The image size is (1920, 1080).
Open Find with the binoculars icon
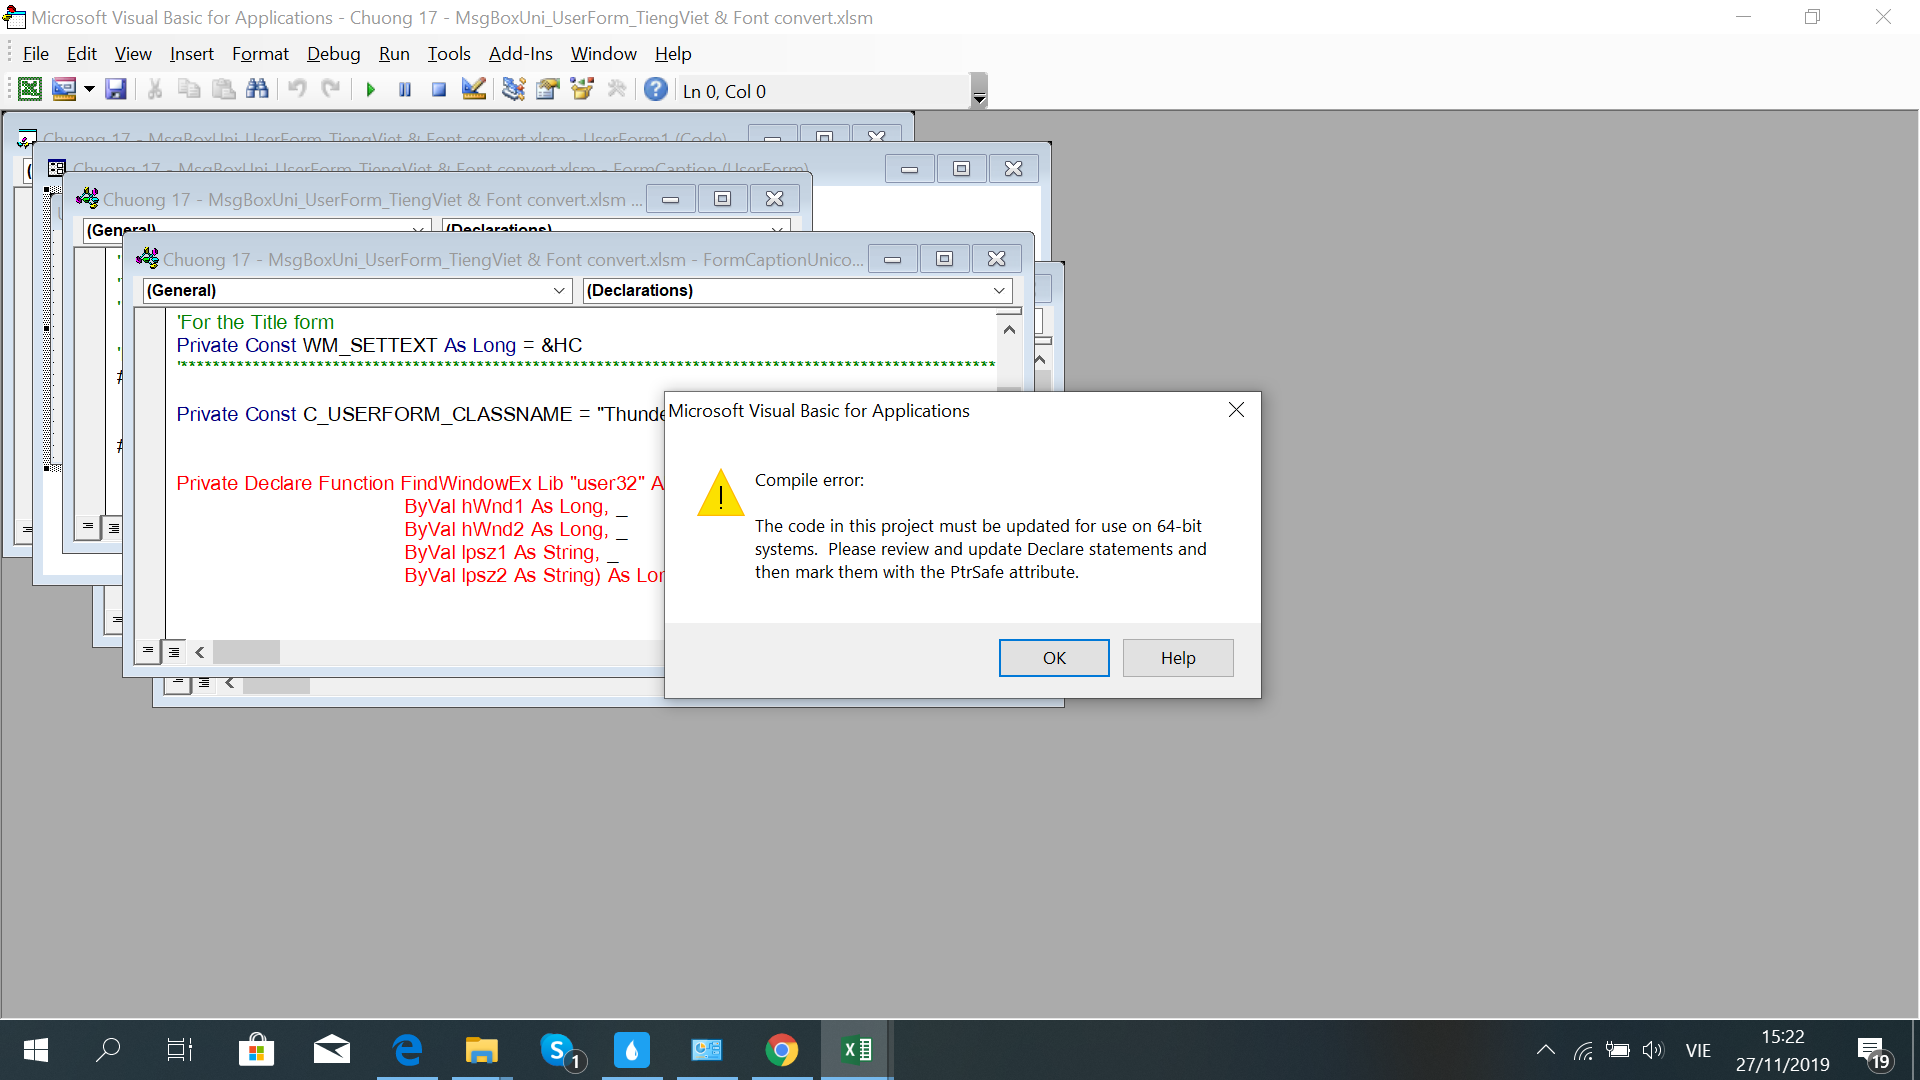(257, 90)
